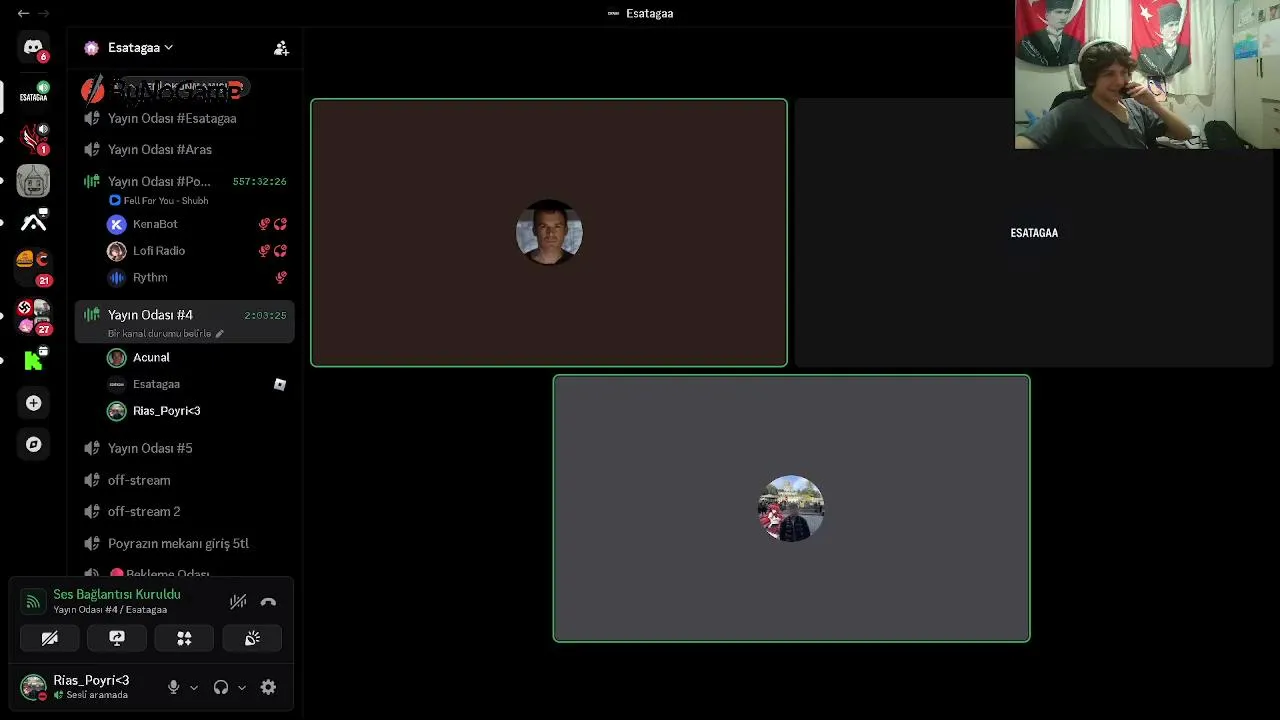Open Acunal user in voice list
1280x720 pixels.
(x=151, y=357)
